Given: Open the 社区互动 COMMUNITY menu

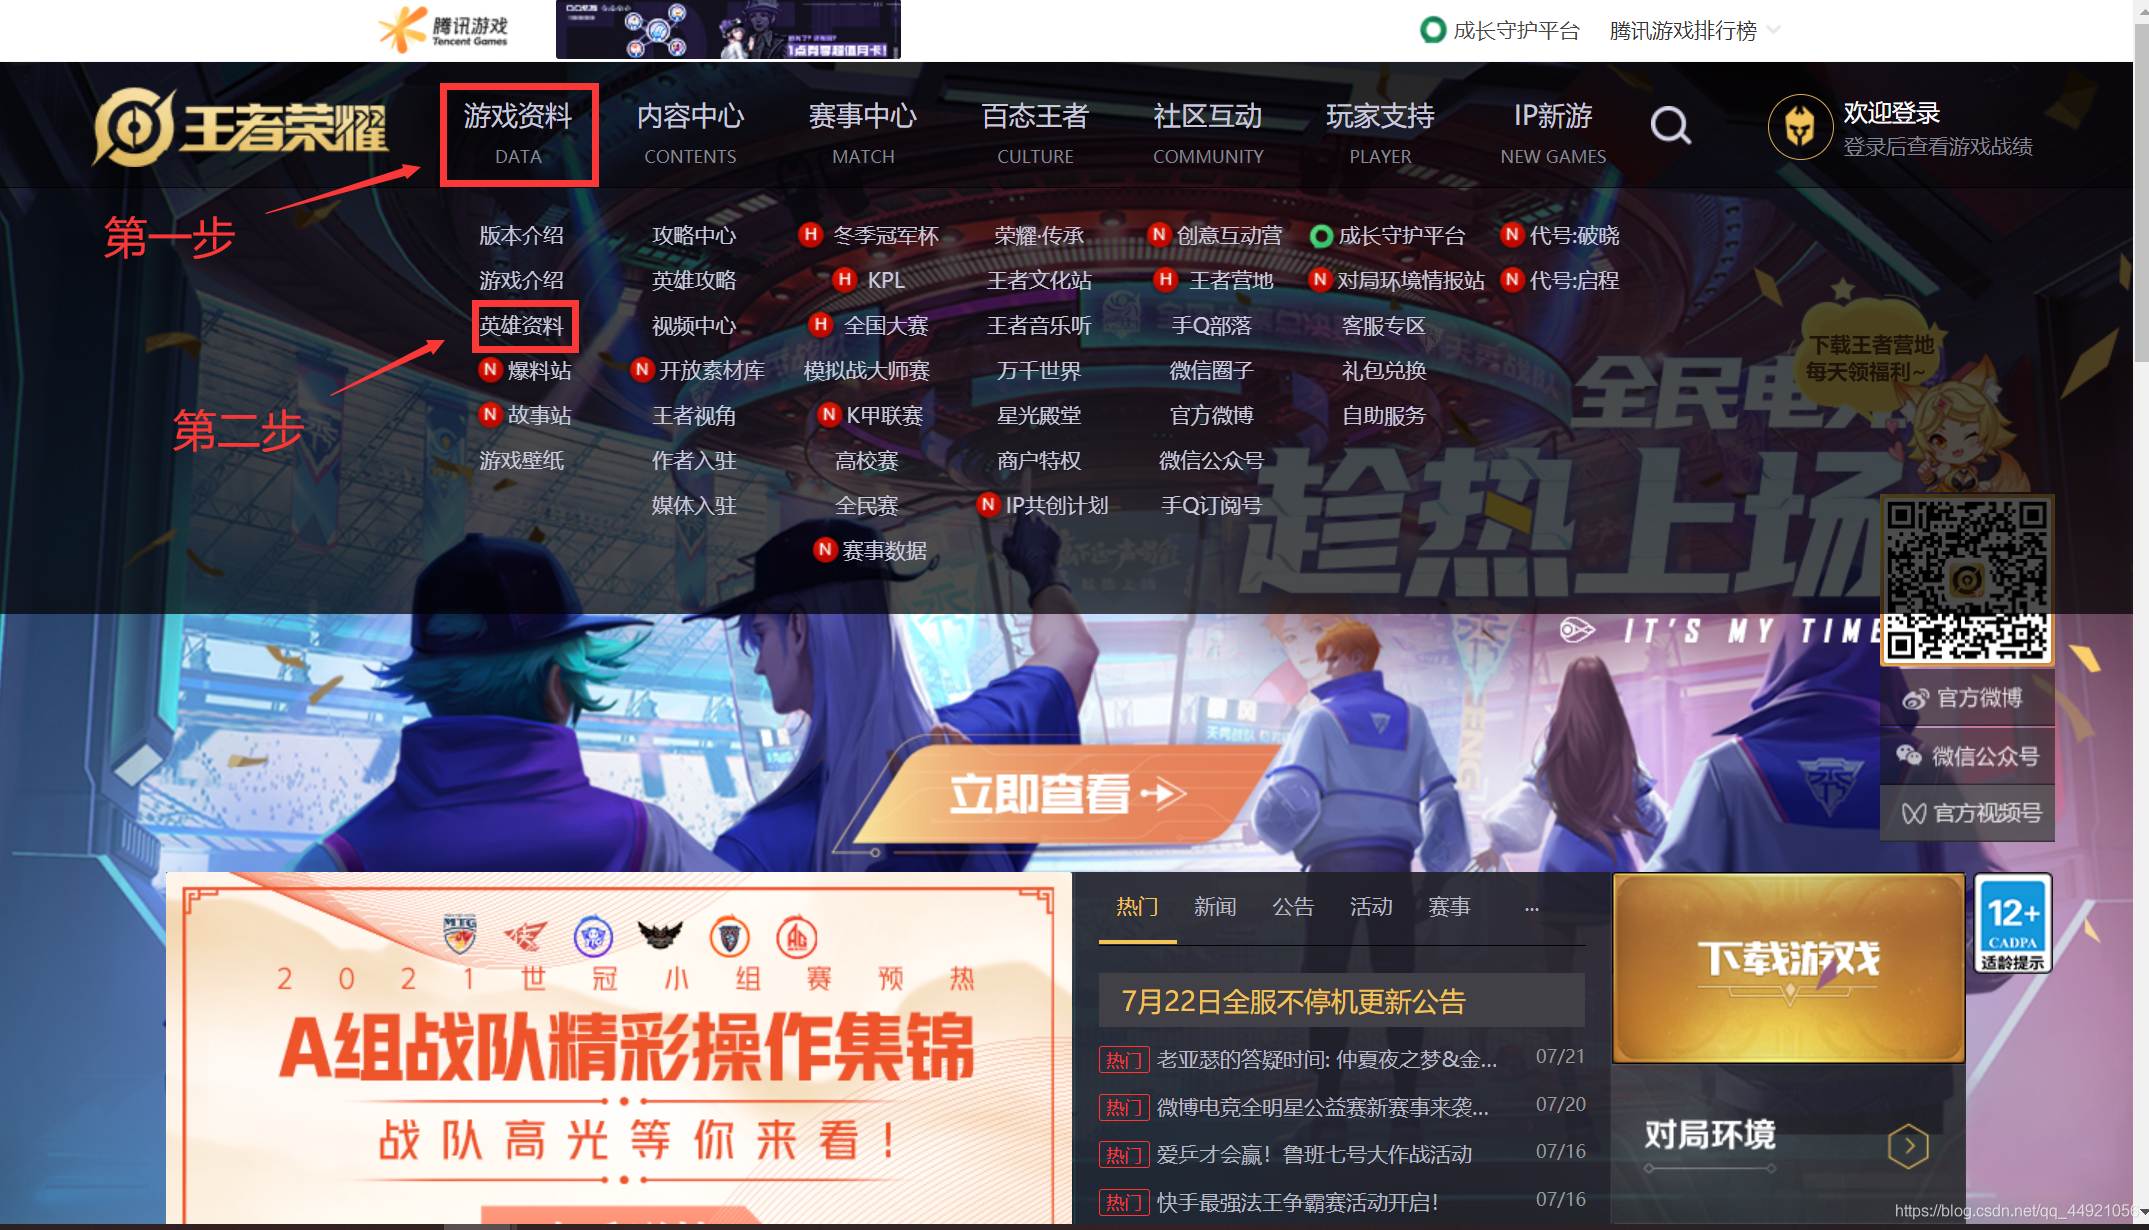Looking at the screenshot, I should pyautogui.click(x=1208, y=133).
